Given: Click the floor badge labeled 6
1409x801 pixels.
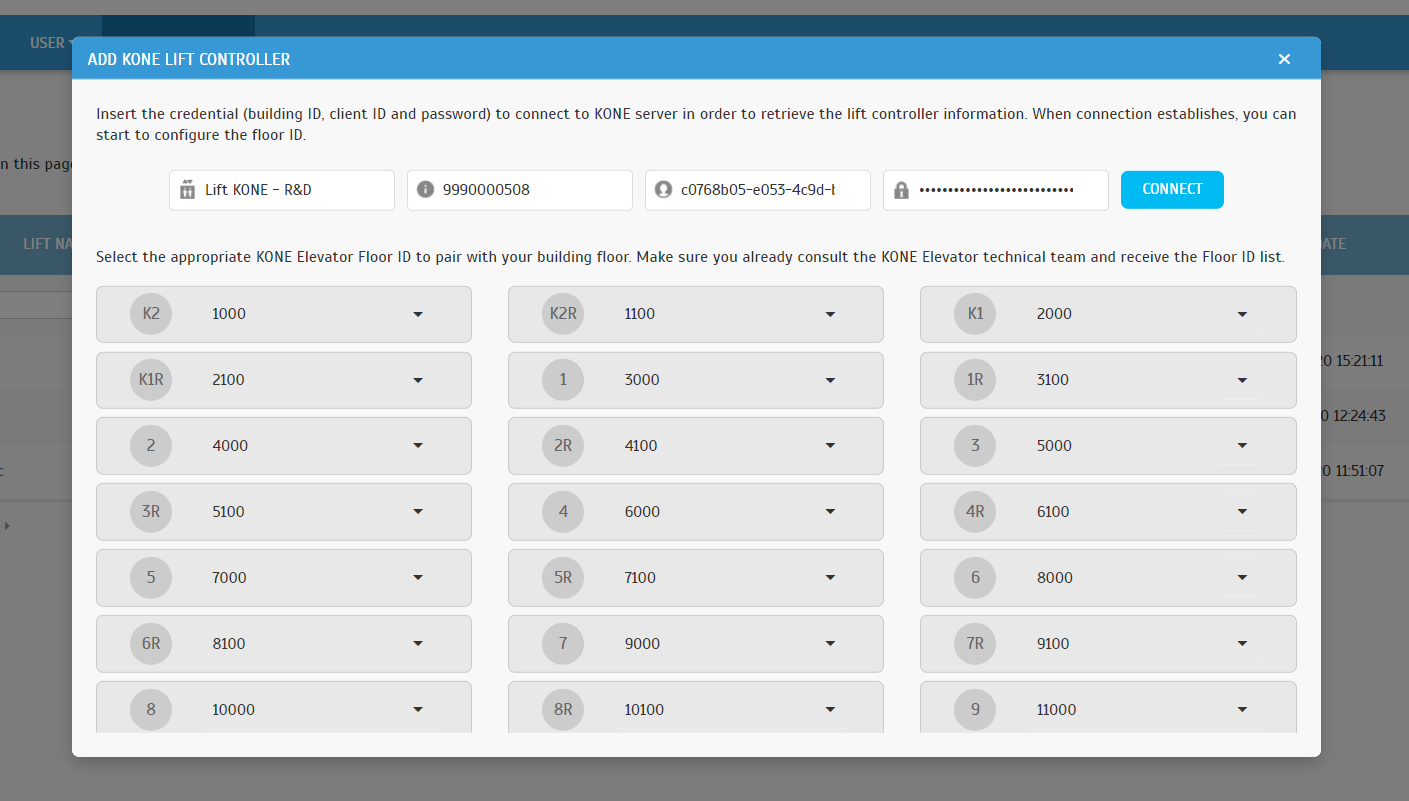Looking at the screenshot, I should click(x=975, y=578).
